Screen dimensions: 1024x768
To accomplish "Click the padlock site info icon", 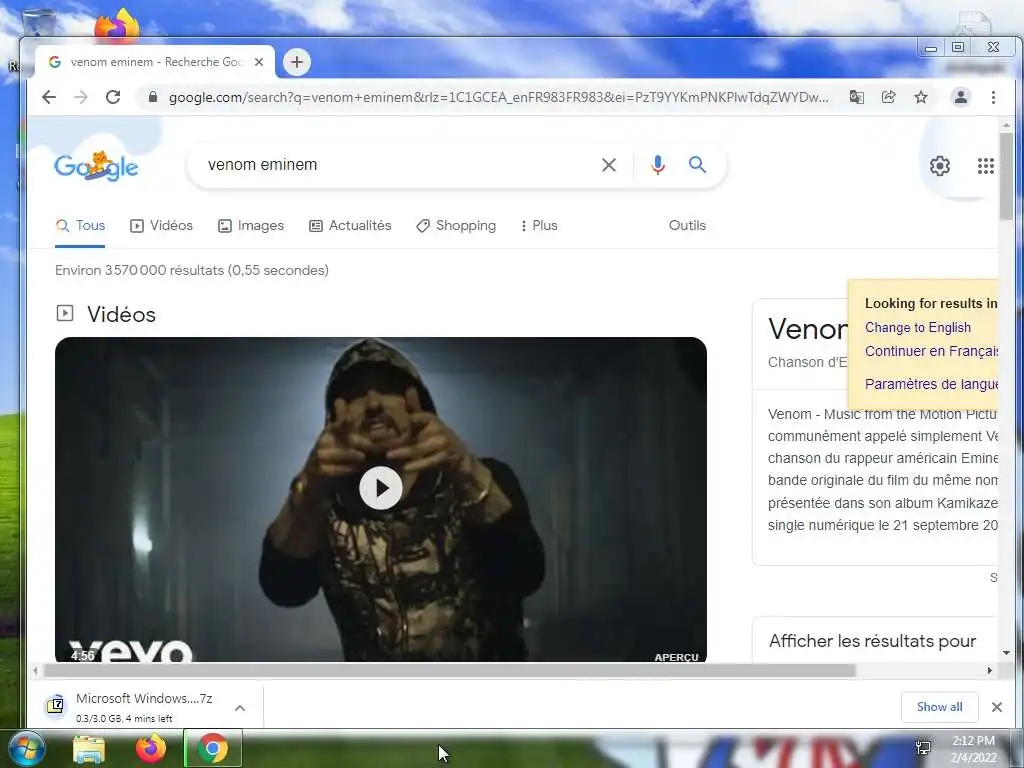I will (x=153, y=97).
